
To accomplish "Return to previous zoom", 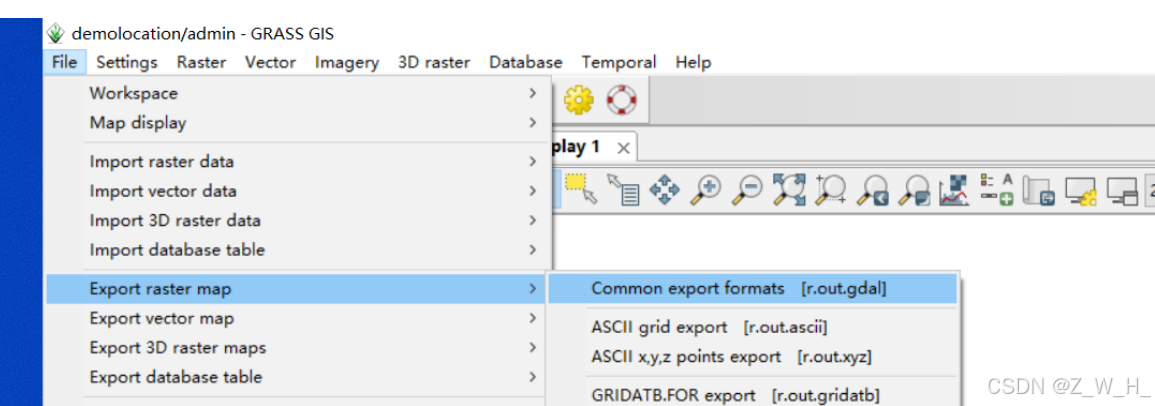I will point(874,190).
